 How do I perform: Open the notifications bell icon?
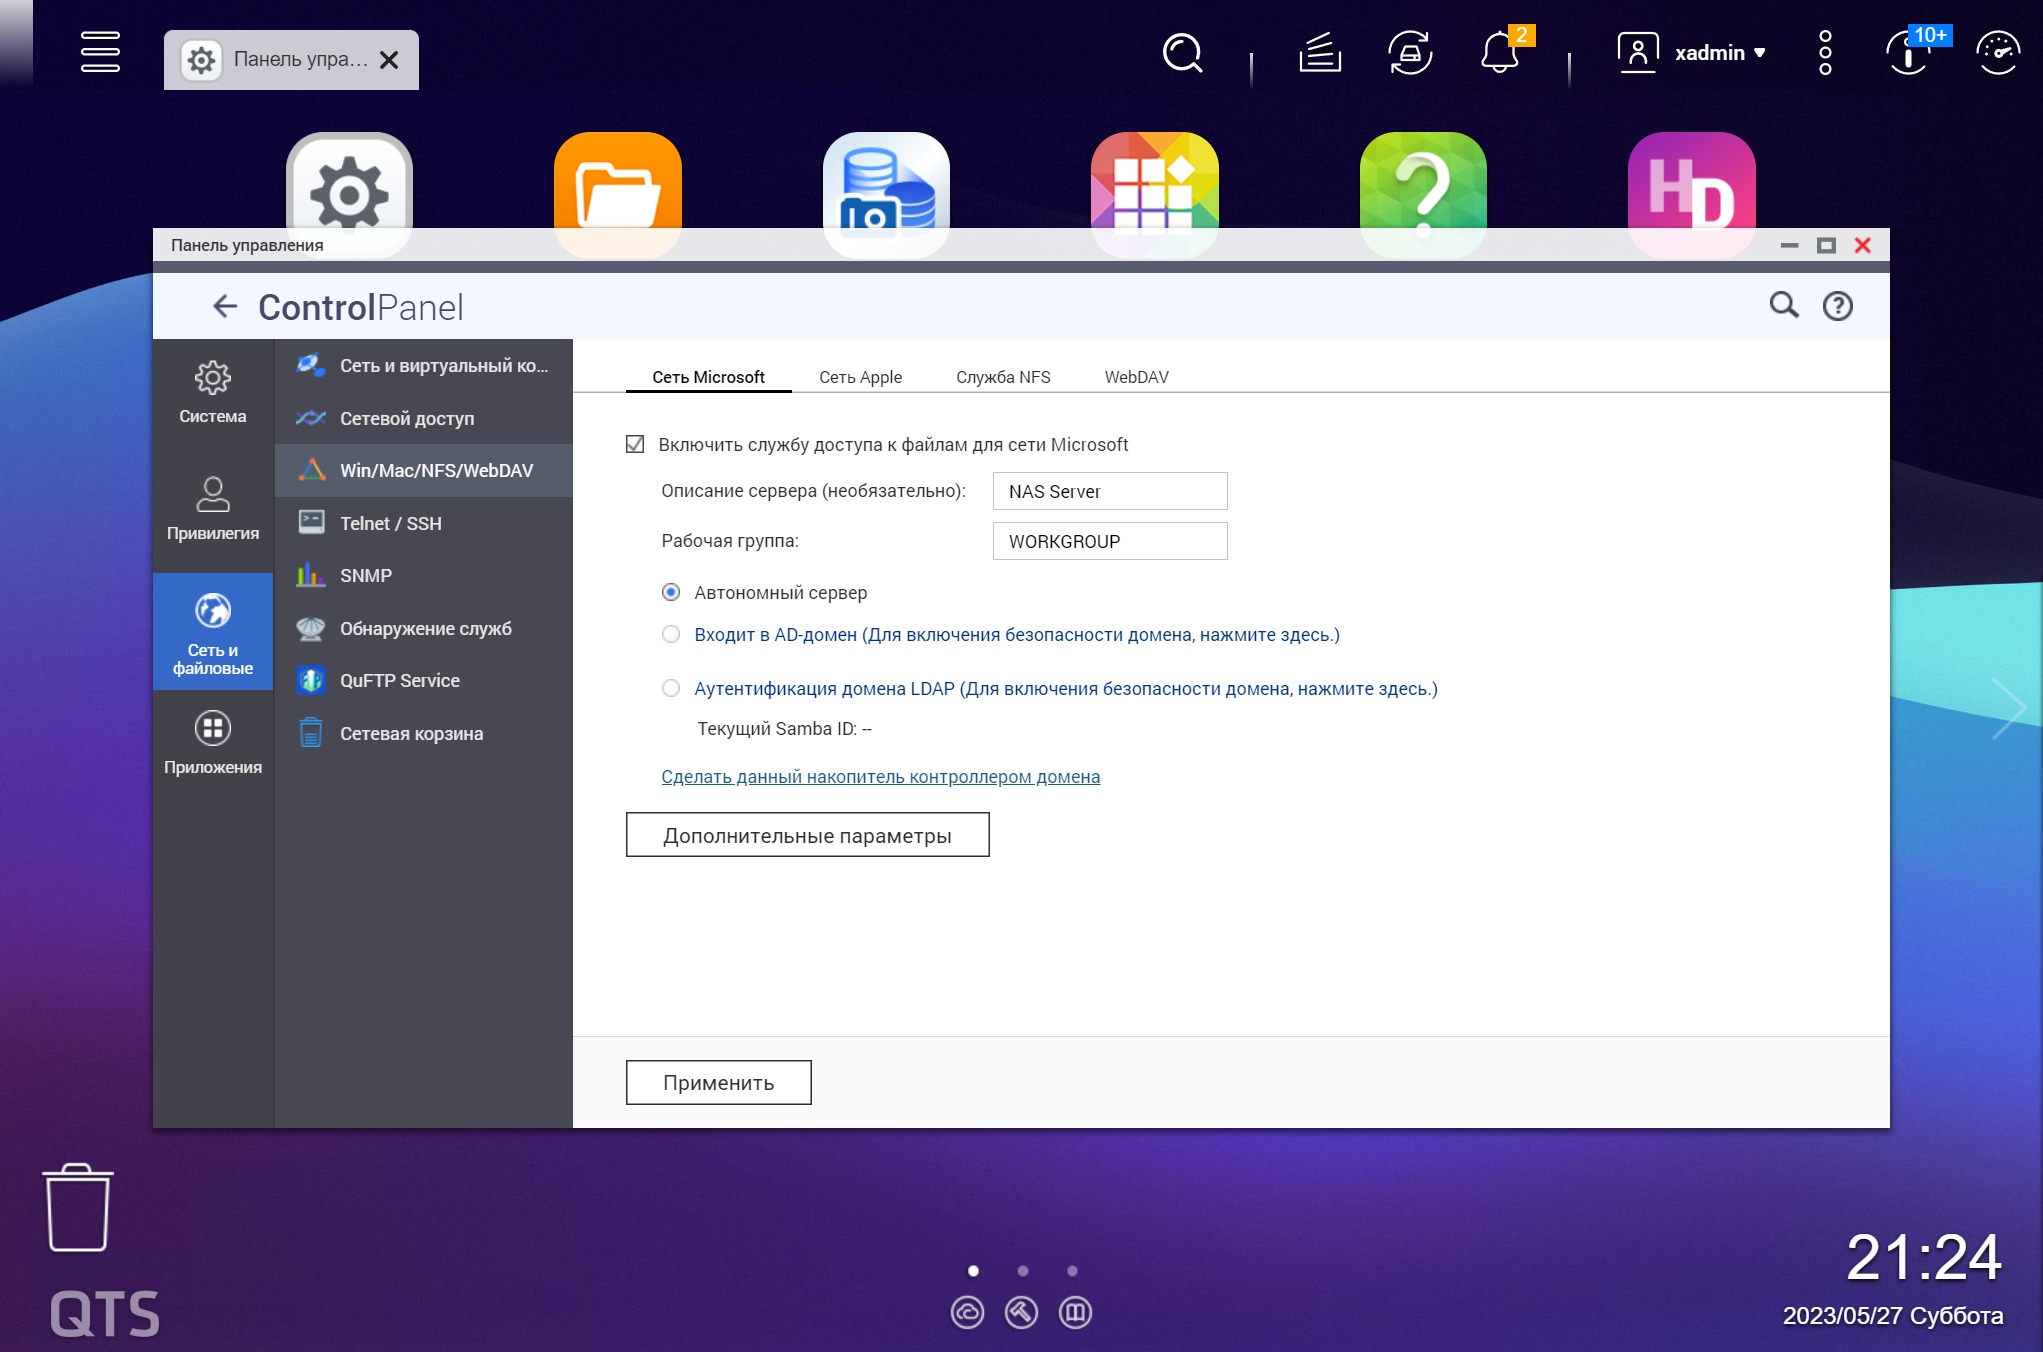(x=1500, y=52)
